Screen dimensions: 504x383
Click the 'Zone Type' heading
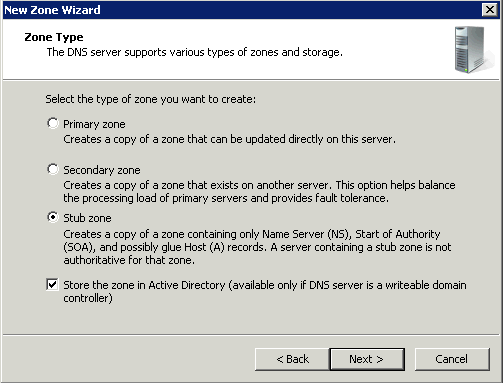coord(54,37)
